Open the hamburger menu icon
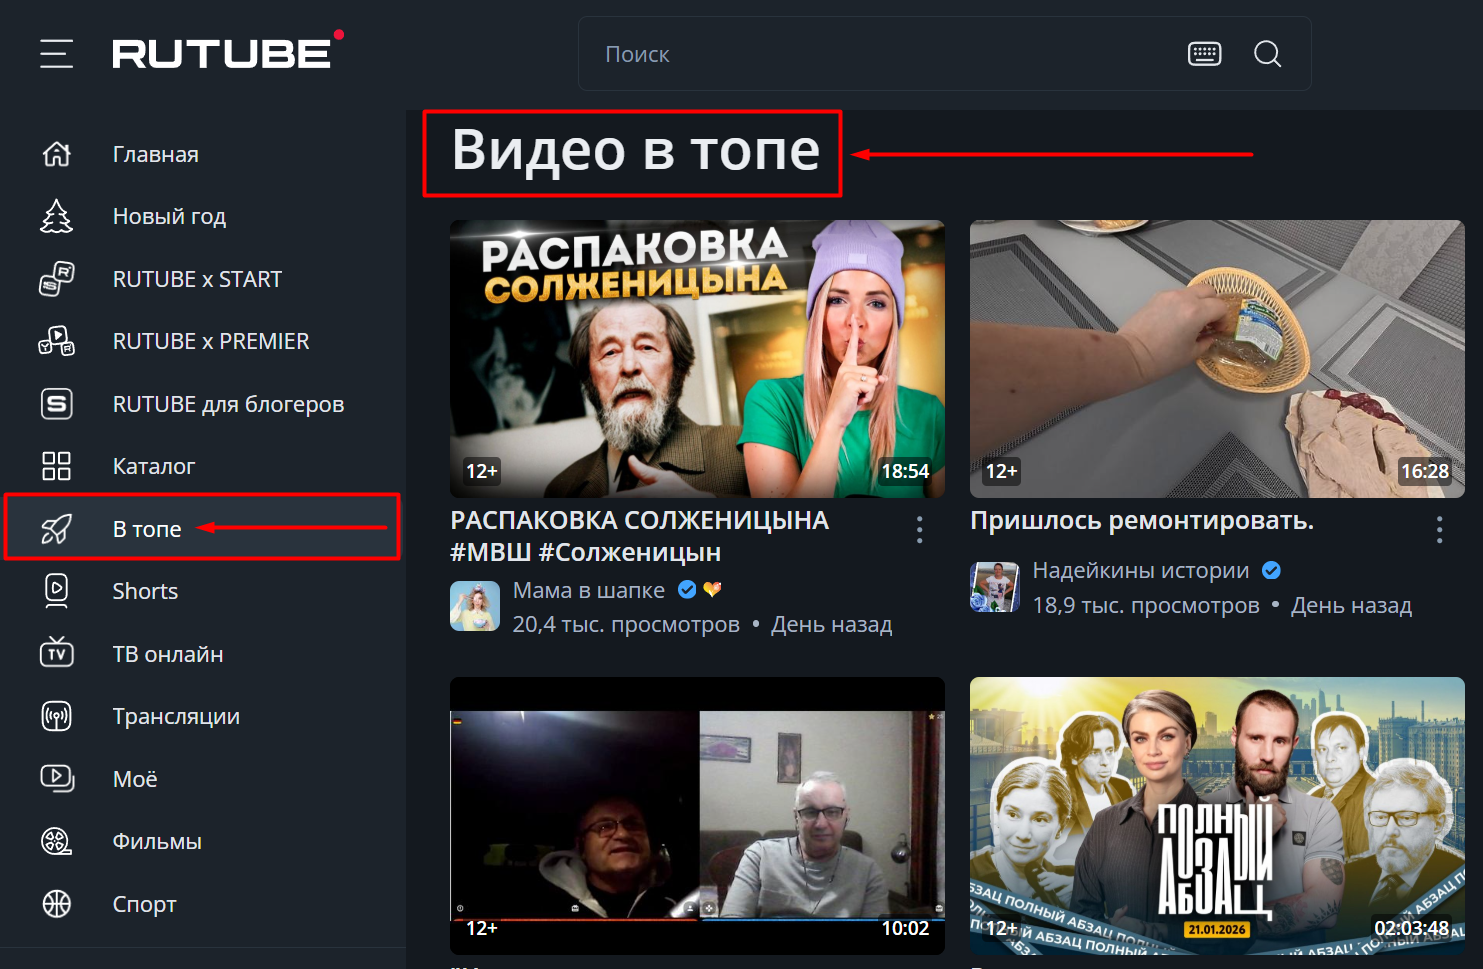 pos(56,54)
